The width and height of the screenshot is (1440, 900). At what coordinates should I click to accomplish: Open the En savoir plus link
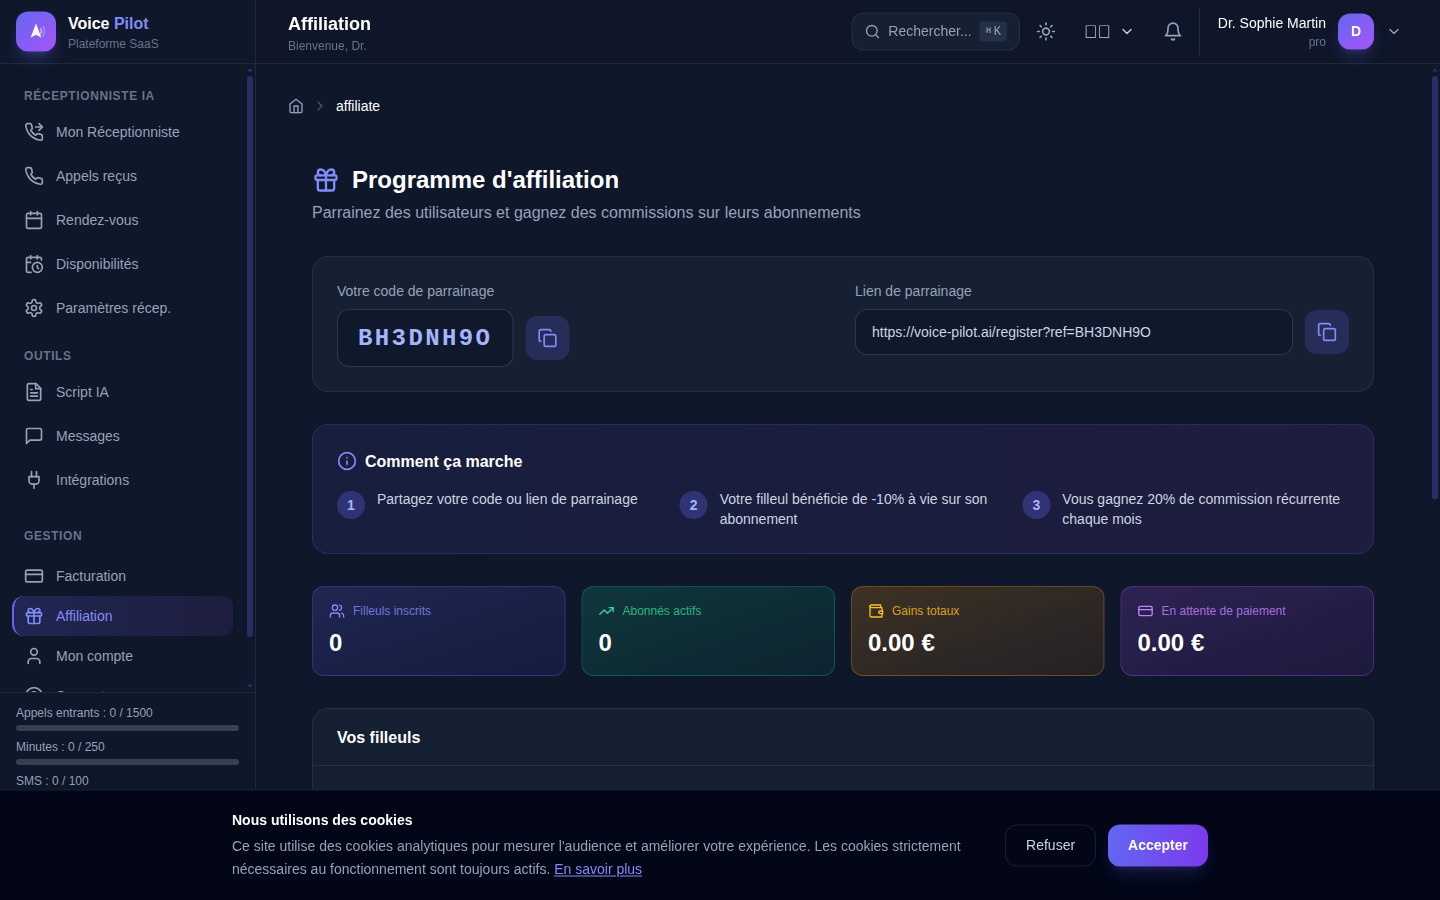pos(598,869)
